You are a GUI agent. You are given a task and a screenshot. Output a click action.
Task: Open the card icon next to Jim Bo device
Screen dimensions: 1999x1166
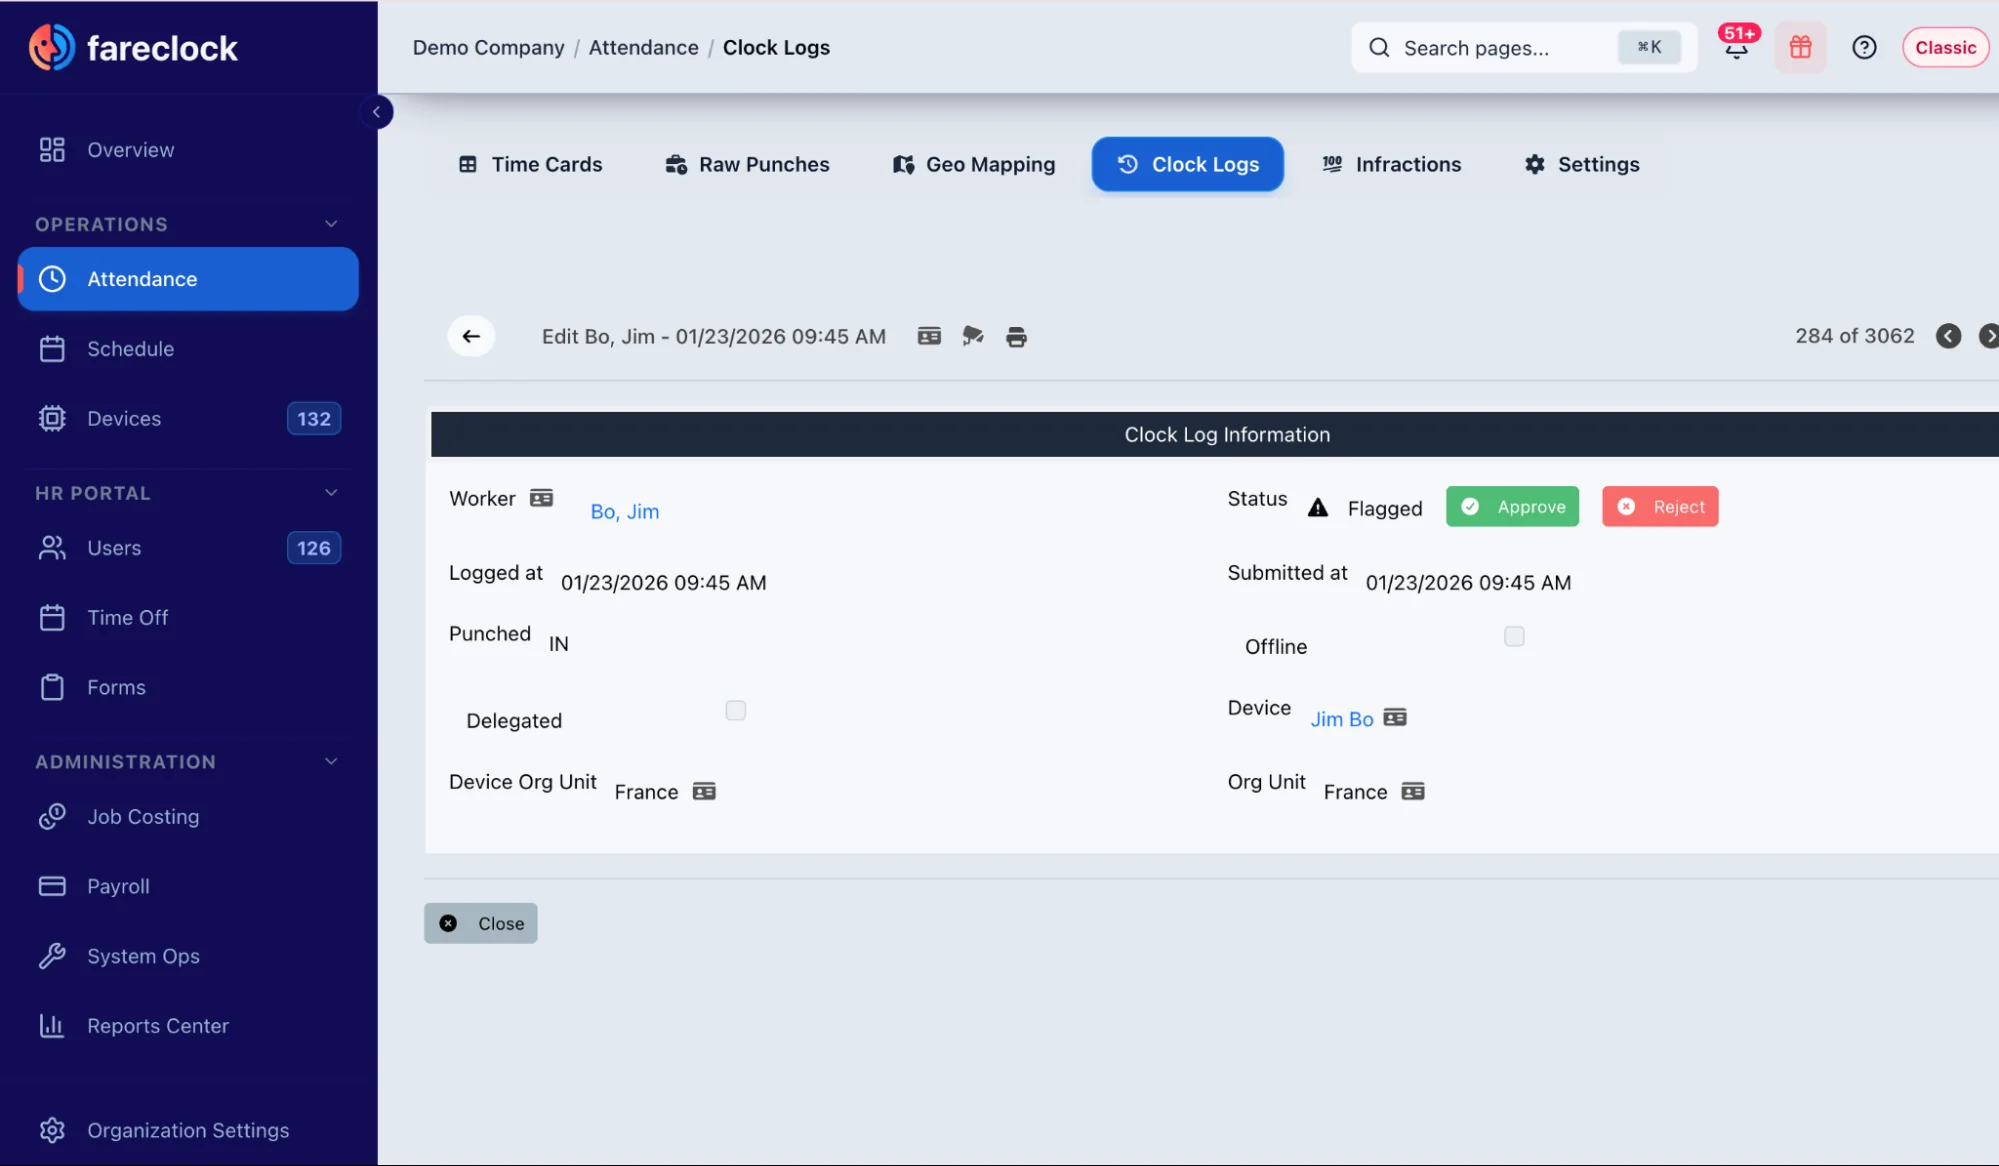pyautogui.click(x=1395, y=717)
